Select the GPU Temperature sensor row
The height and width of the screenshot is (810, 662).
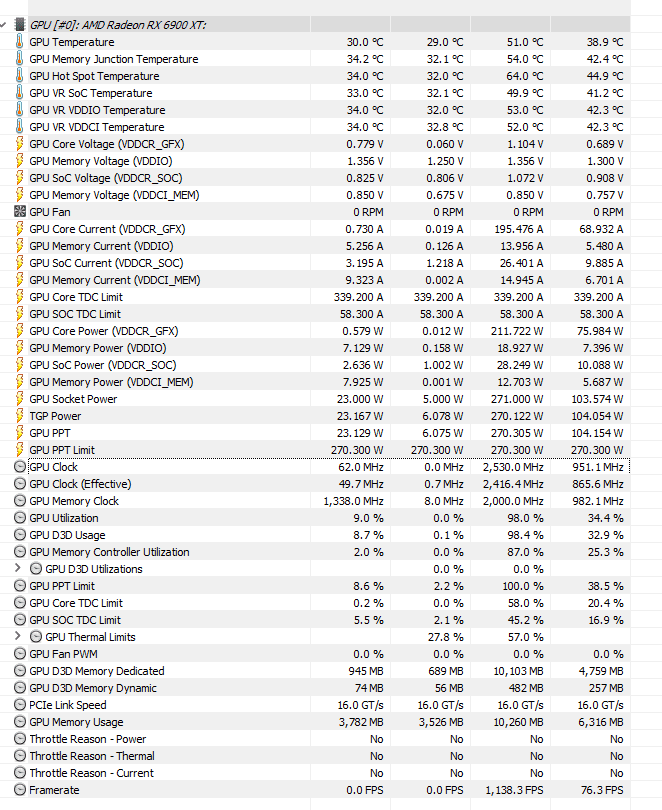tap(315, 42)
